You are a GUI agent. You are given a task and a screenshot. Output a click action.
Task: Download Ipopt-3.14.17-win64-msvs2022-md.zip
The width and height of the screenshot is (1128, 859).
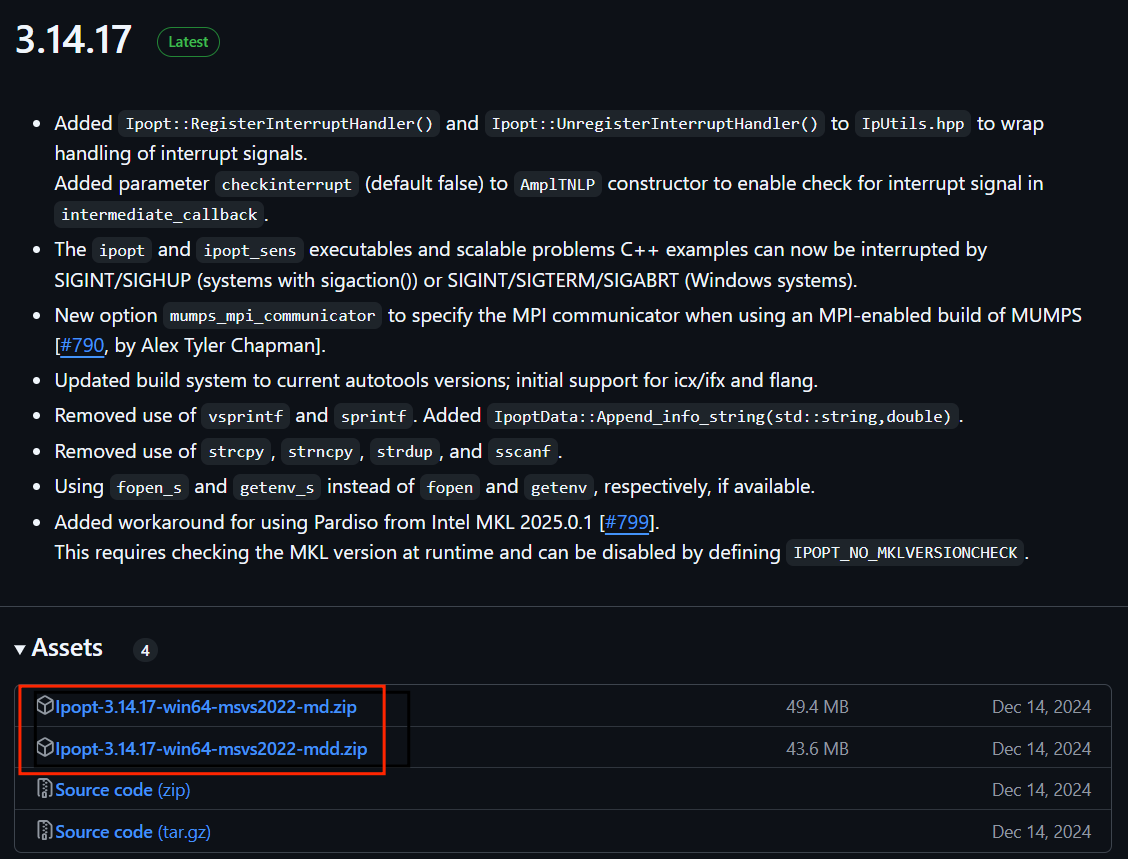click(x=206, y=707)
